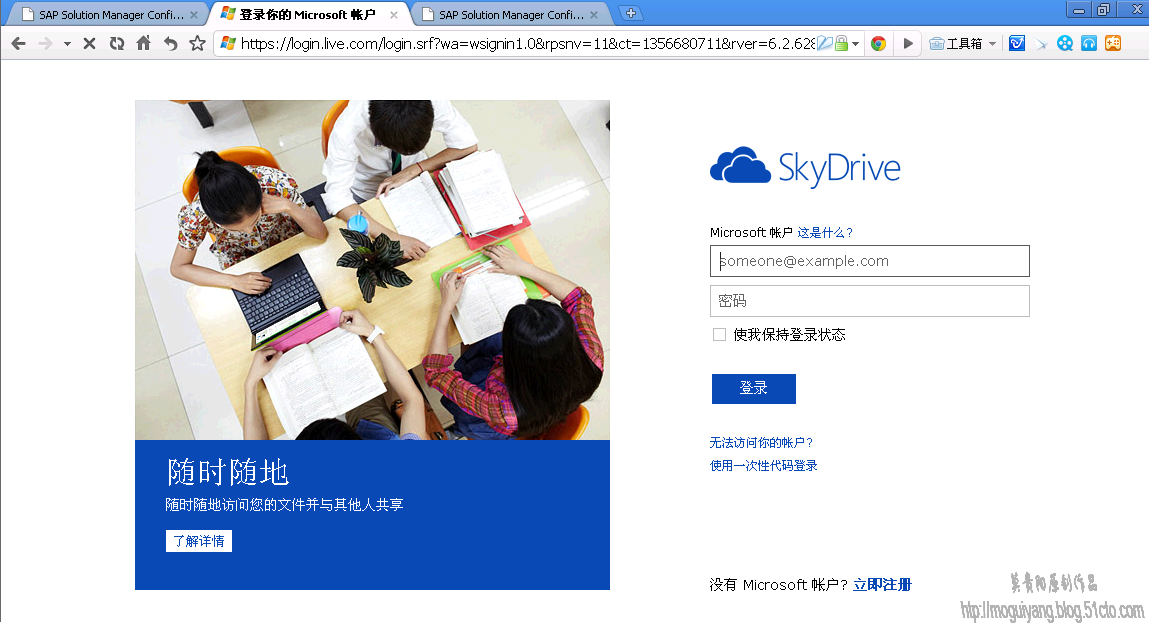Click the 密码 password field
The height and width of the screenshot is (625, 1174).
tap(869, 301)
